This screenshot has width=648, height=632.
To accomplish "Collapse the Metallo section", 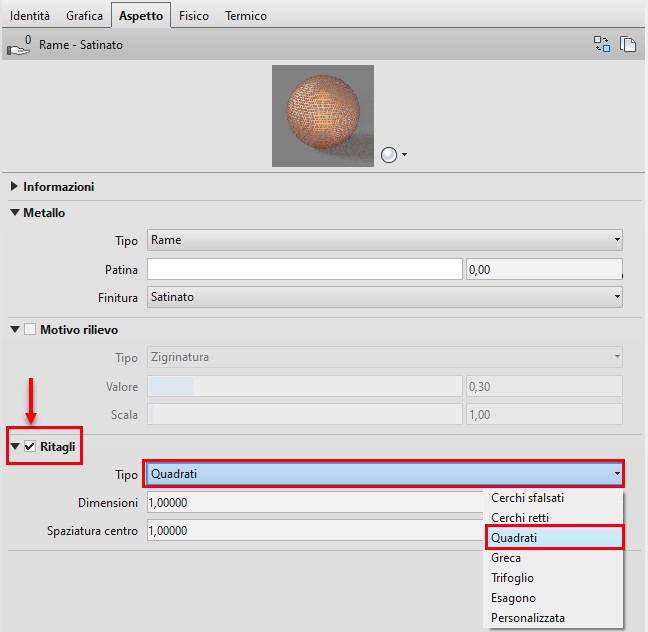I will point(14,213).
